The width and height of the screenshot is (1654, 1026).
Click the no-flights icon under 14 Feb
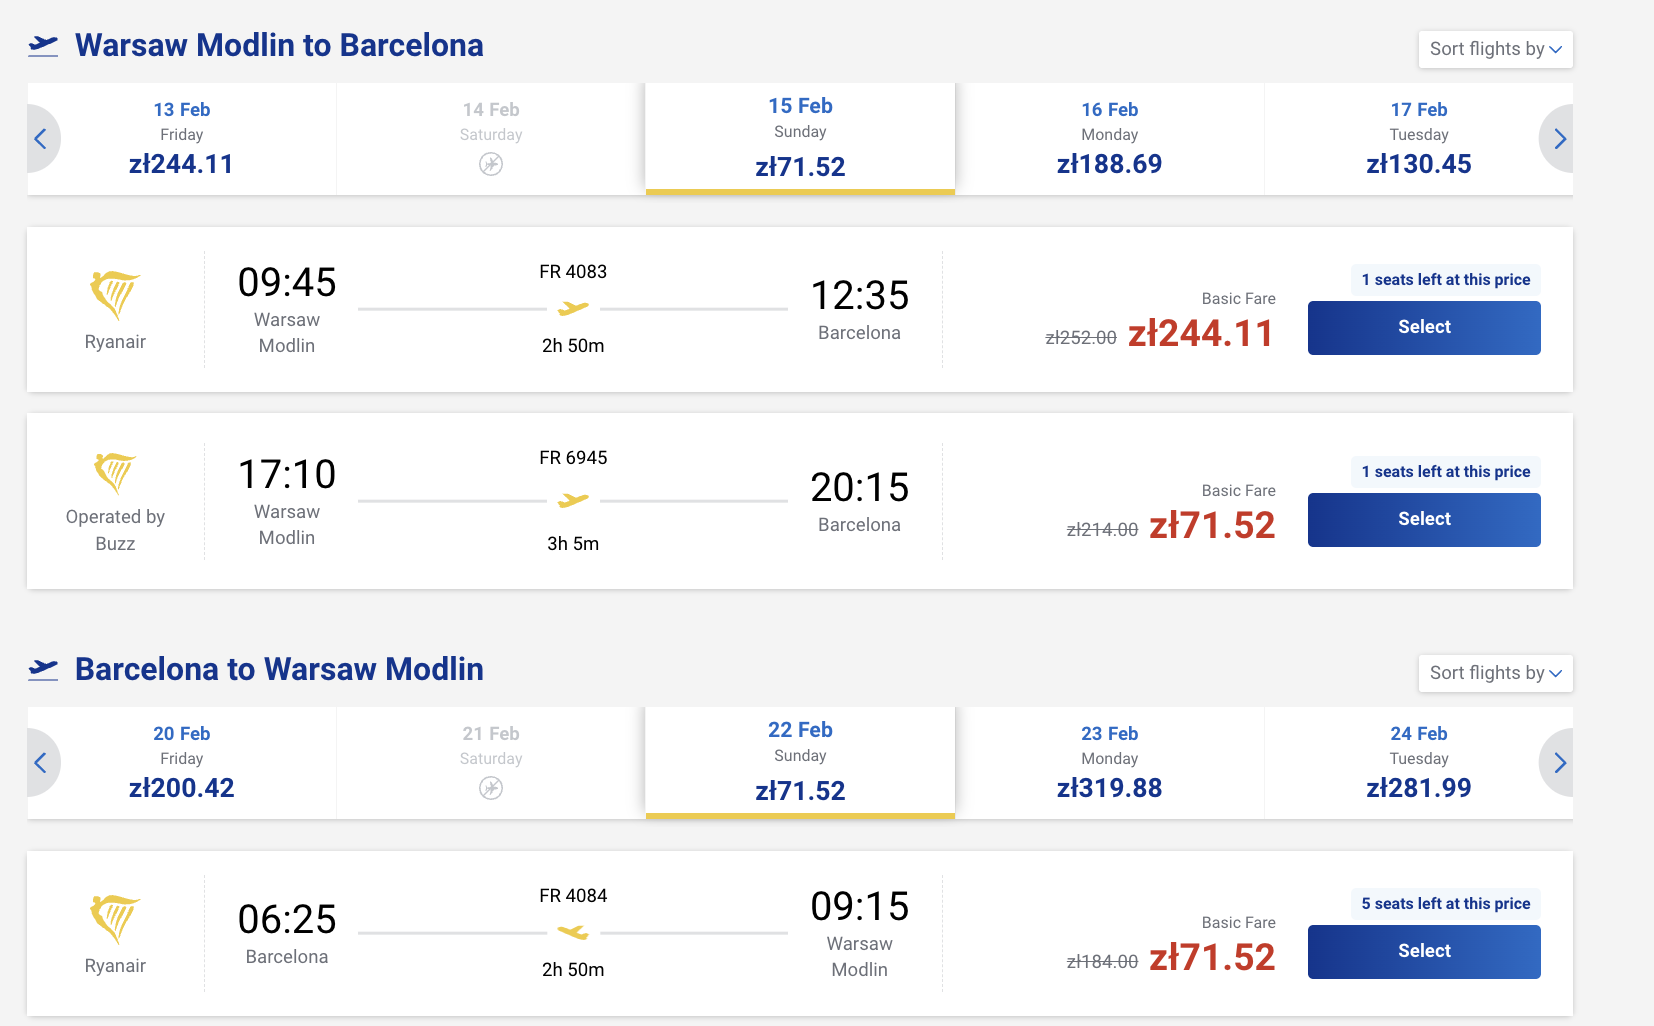[491, 164]
